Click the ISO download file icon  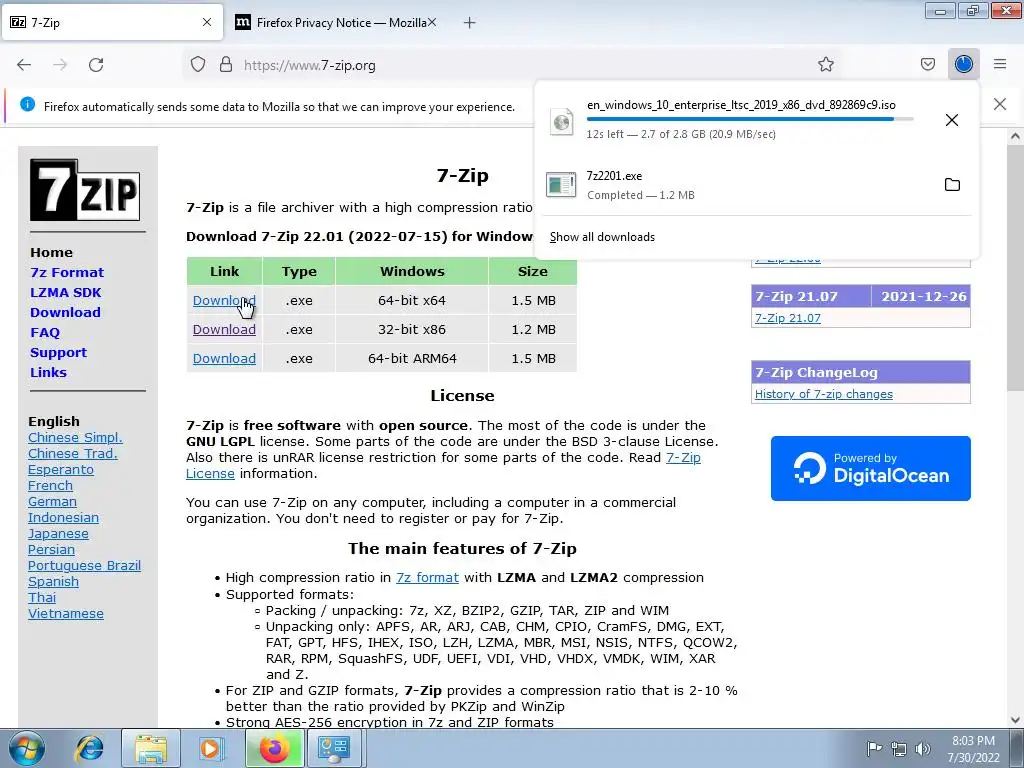coord(561,121)
